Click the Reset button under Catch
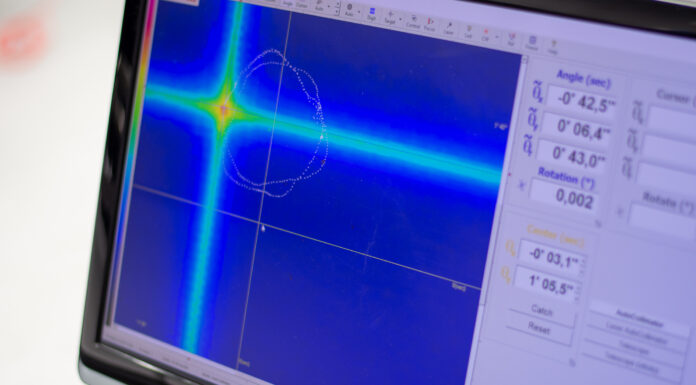Image resolution: width=696 pixels, height=385 pixels. (539, 329)
